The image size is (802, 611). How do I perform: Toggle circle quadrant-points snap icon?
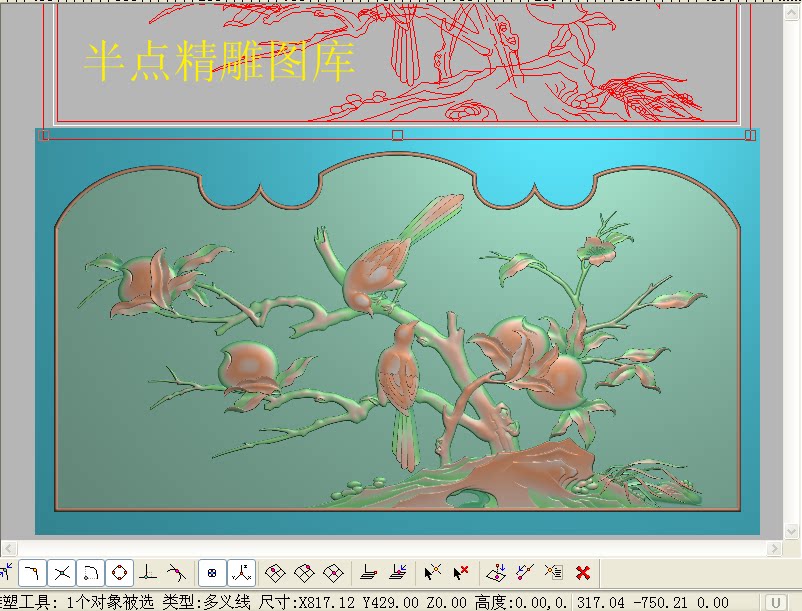click(x=120, y=572)
